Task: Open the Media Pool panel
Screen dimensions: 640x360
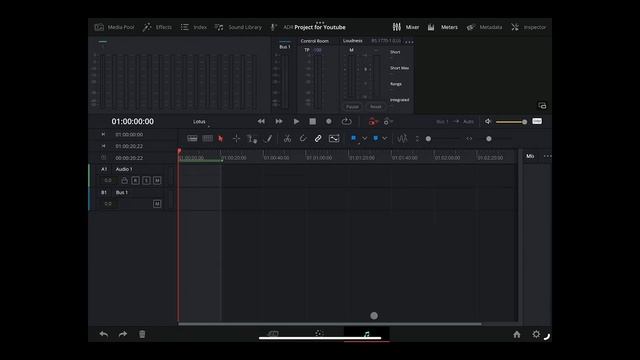Action: (x=114, y=27)
